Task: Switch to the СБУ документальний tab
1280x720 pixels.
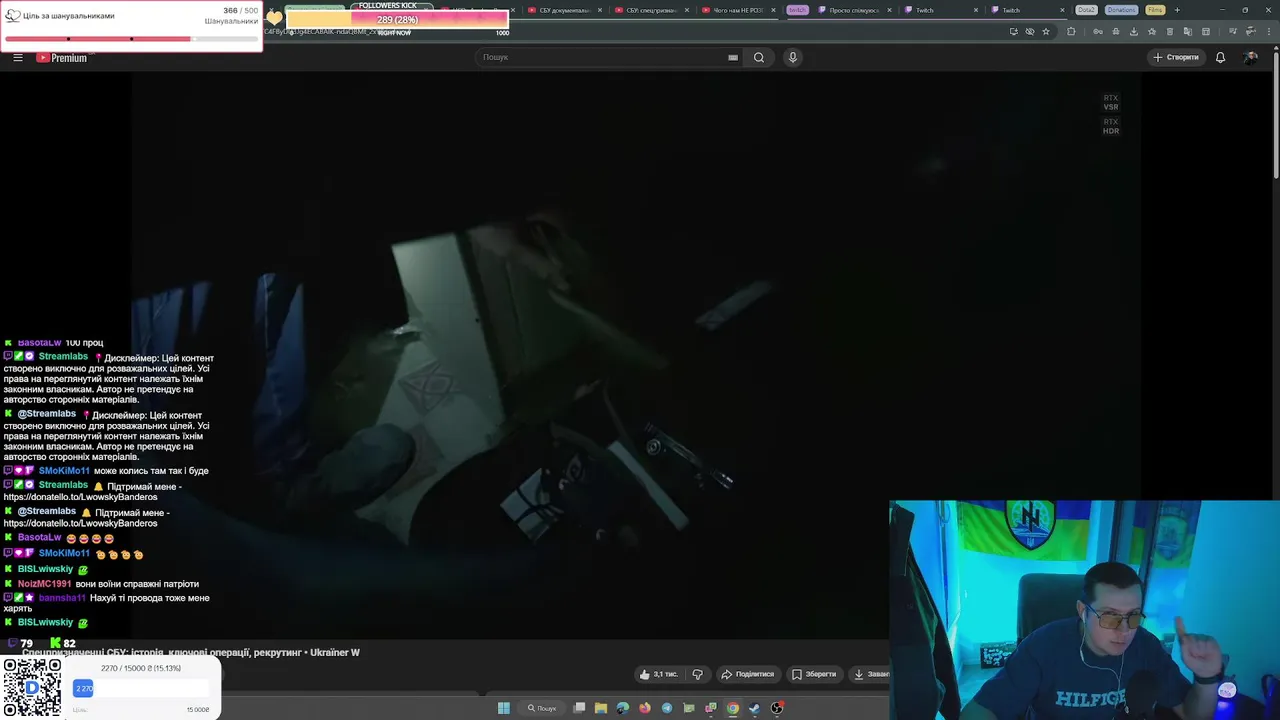Action: tap(563, 10)
